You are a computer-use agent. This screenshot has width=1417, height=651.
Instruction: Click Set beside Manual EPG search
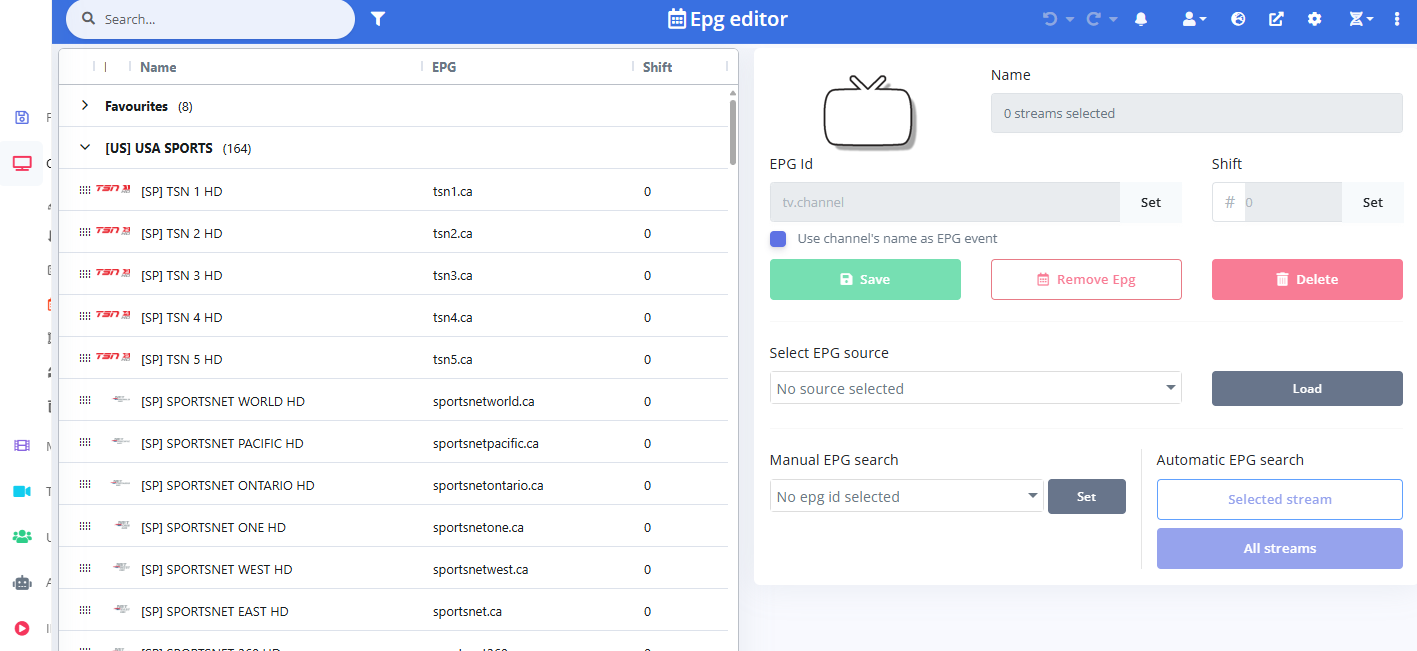[x=1087, y=496]
